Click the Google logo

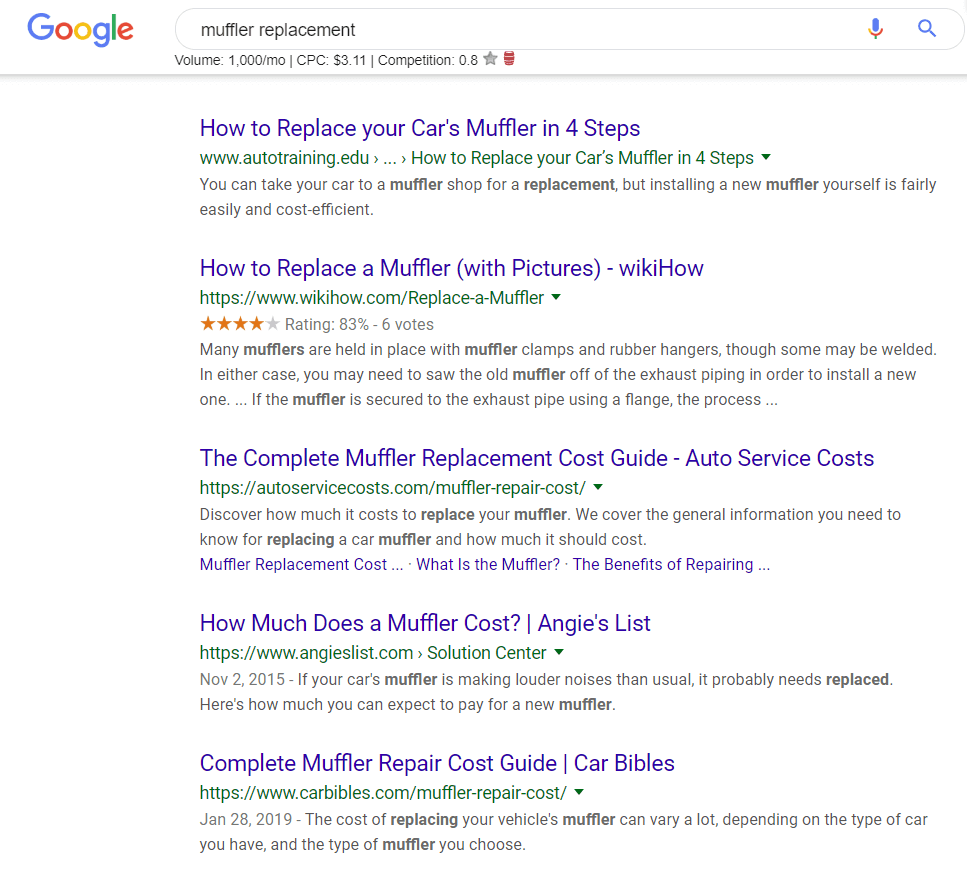pos(80,28)
